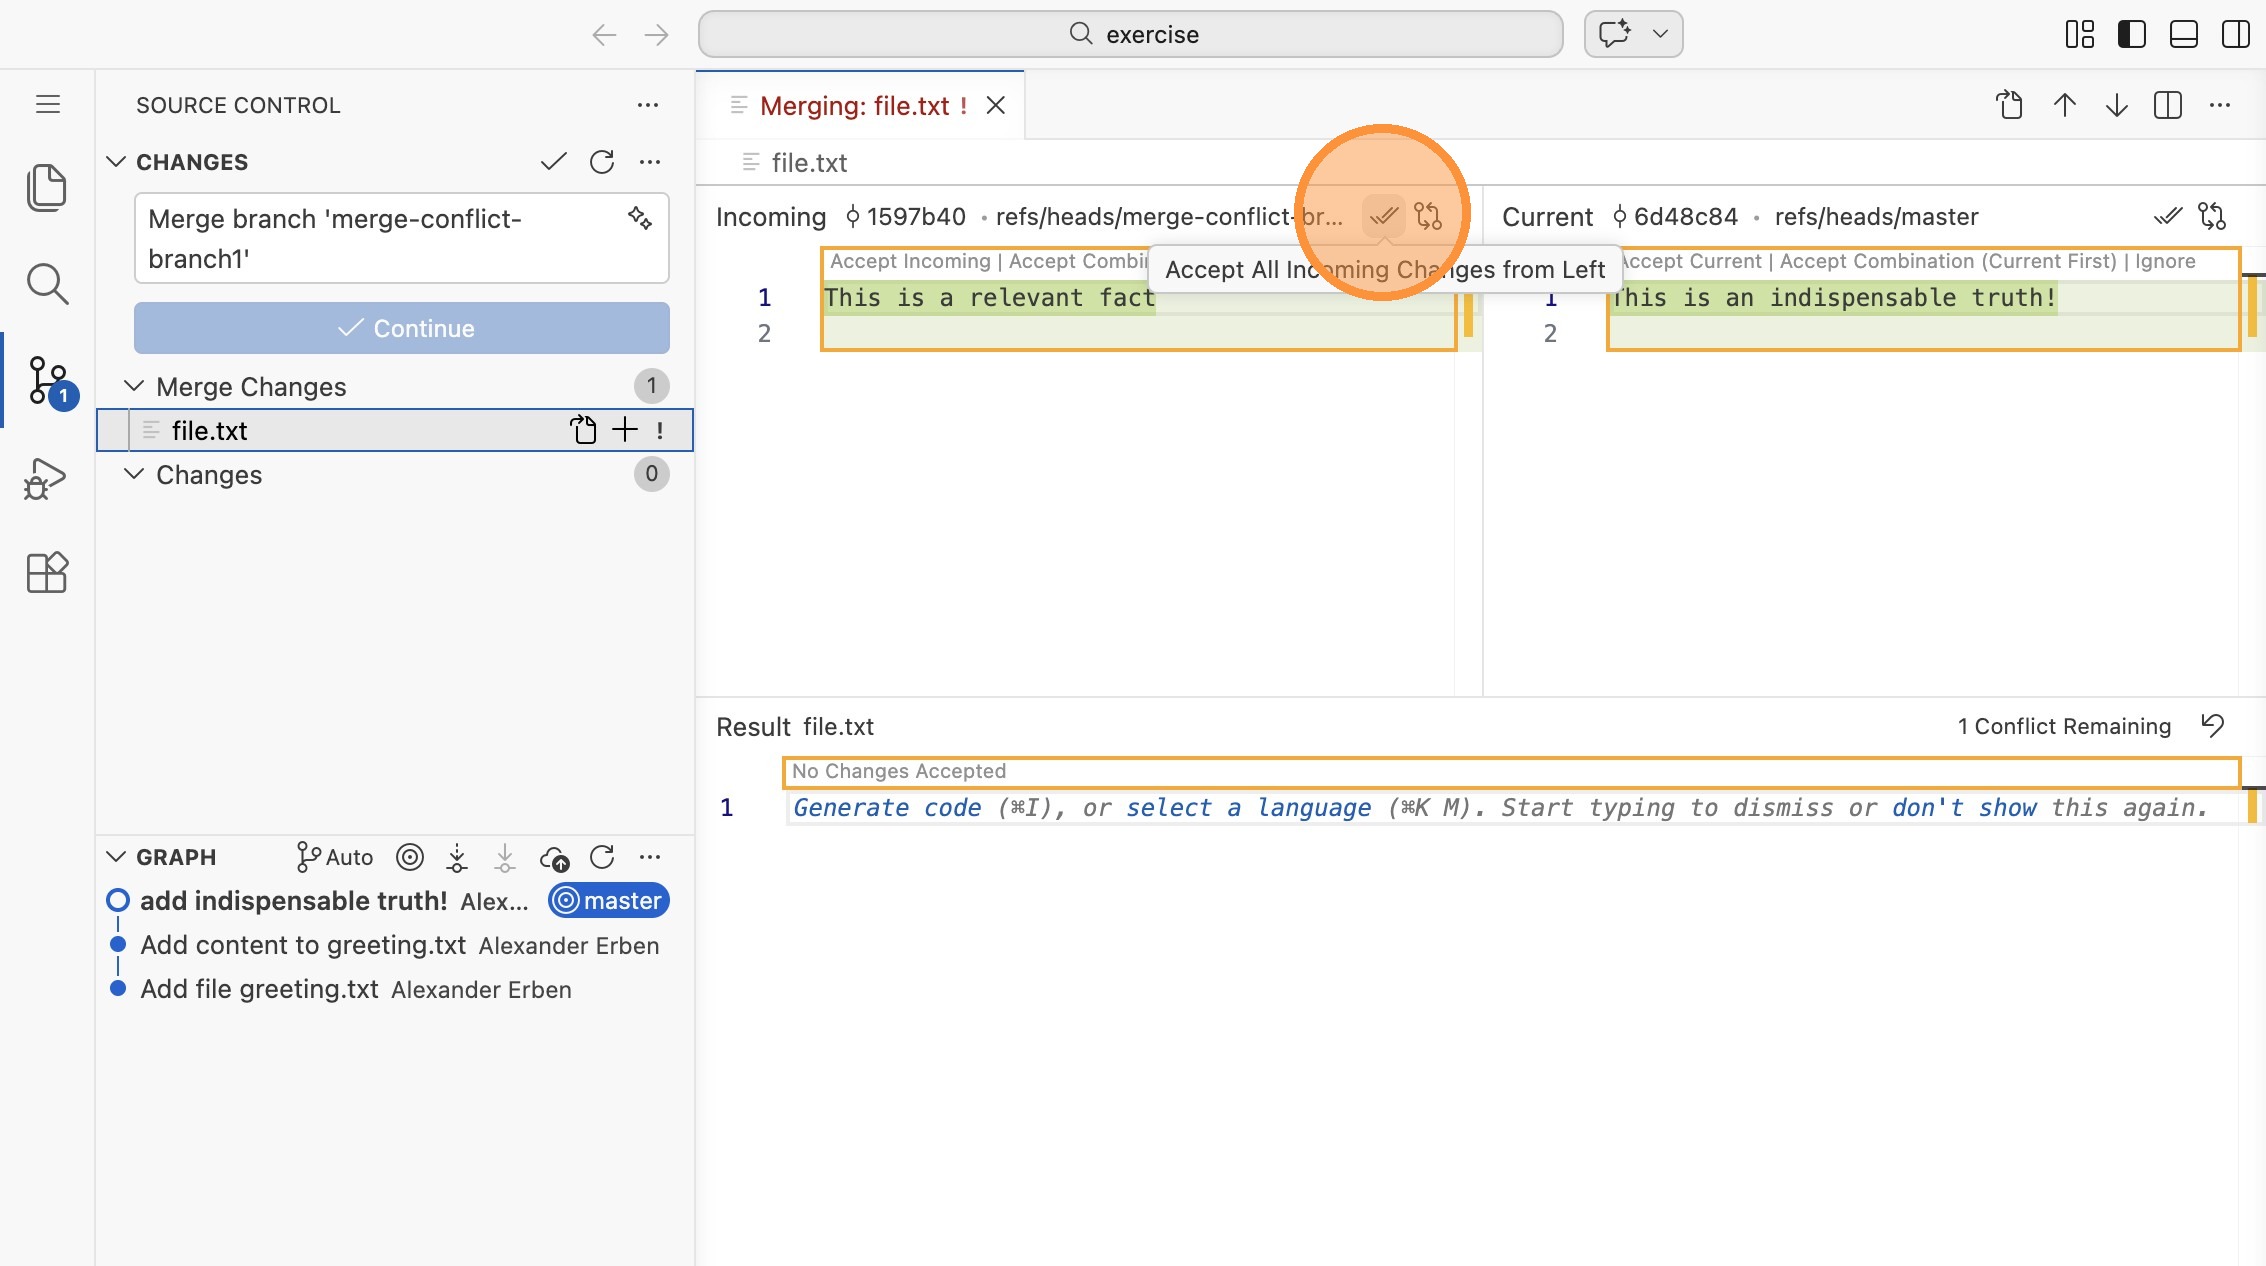Click the exercise search bar
2266x1266 pixels.
(1130, 34)
